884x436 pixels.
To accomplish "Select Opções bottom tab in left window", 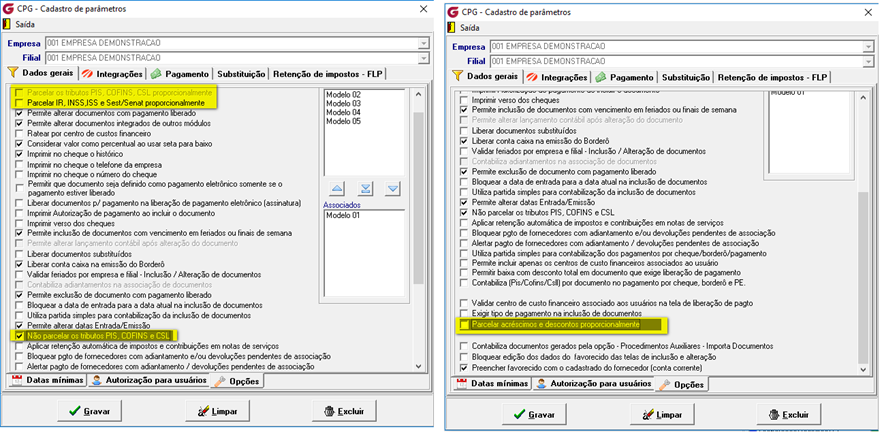I will (237, 381).
